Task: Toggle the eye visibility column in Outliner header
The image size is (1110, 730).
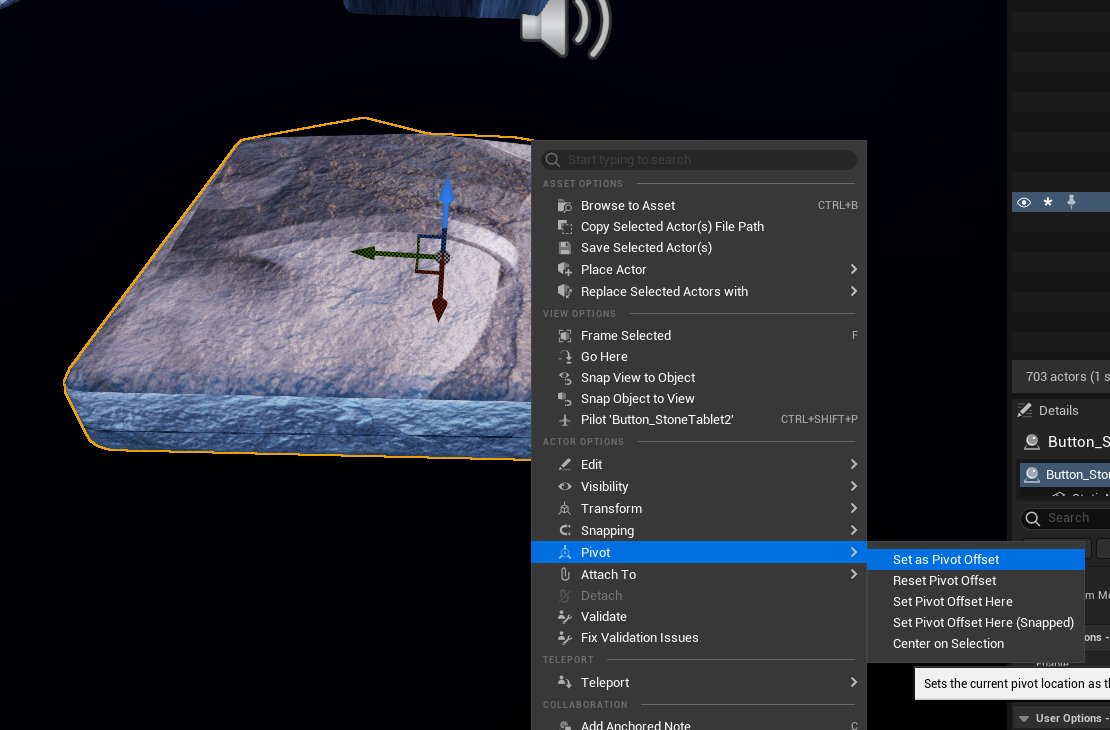Action: point(1024,203)
